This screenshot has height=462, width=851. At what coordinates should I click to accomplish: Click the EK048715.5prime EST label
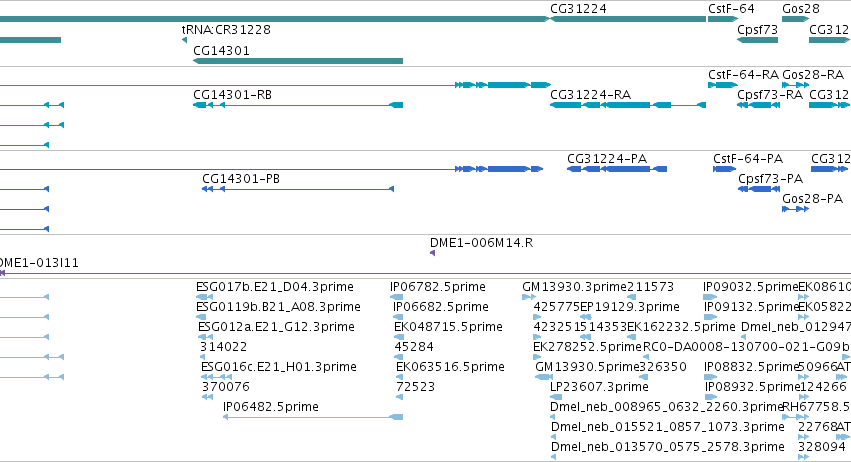[x=448, y=327]
